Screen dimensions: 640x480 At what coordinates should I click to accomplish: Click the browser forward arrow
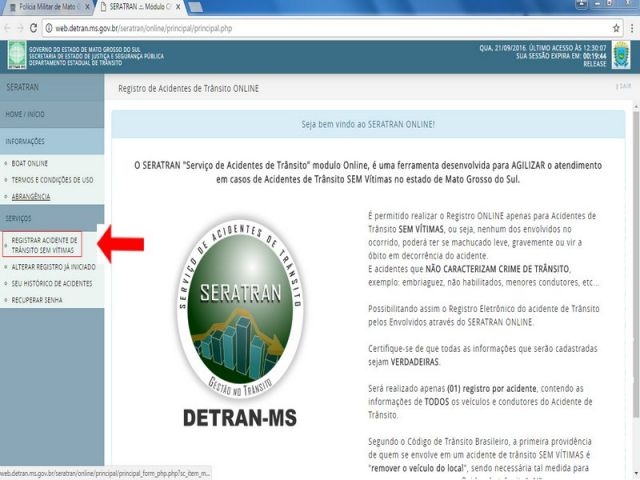tap(20, 28)
